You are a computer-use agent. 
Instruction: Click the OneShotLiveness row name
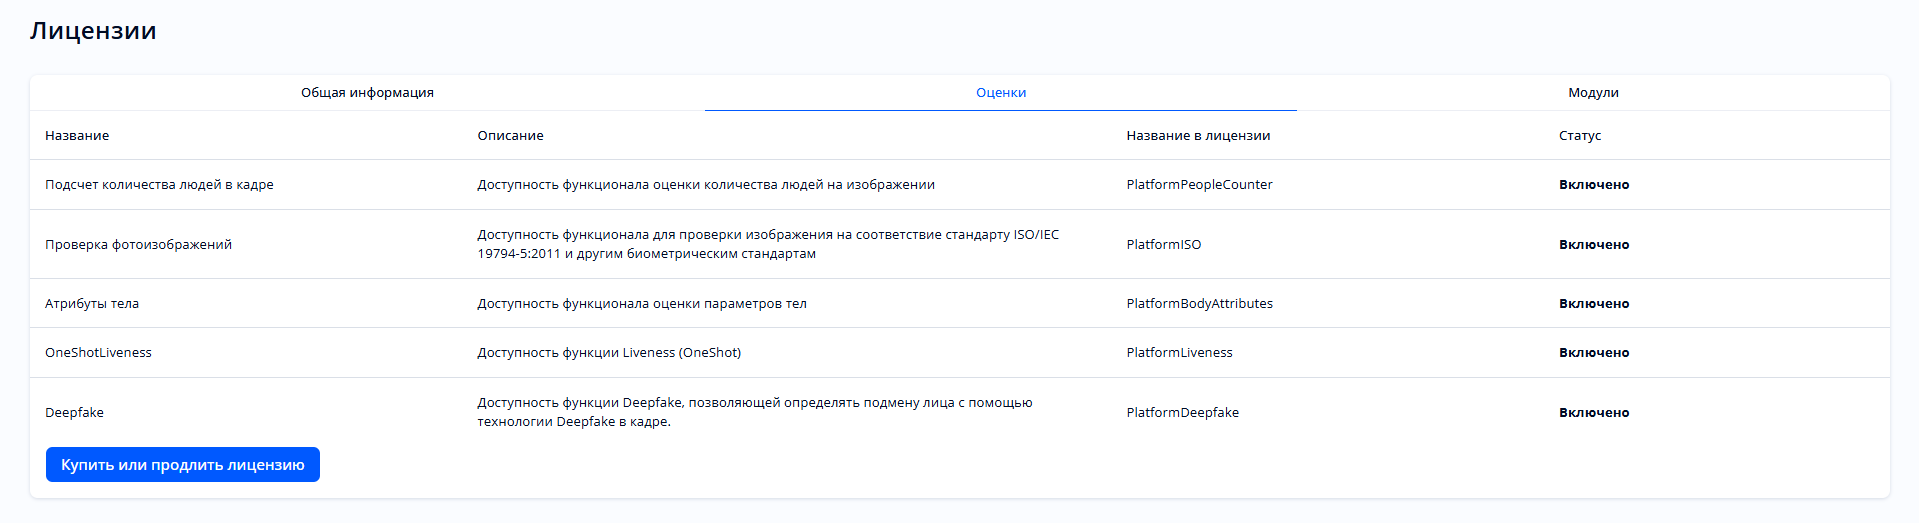[x=98, y=353]
